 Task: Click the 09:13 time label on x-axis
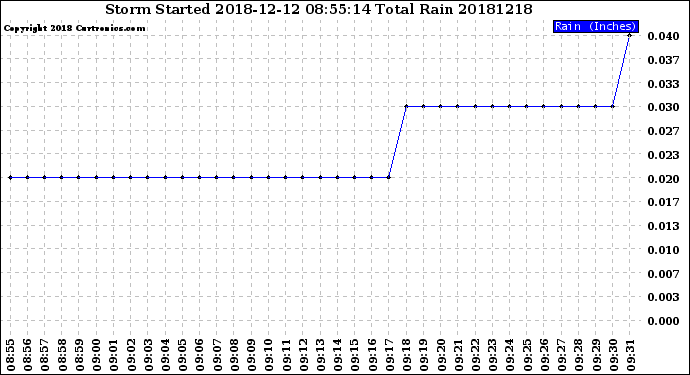click(x=320, y=355)
